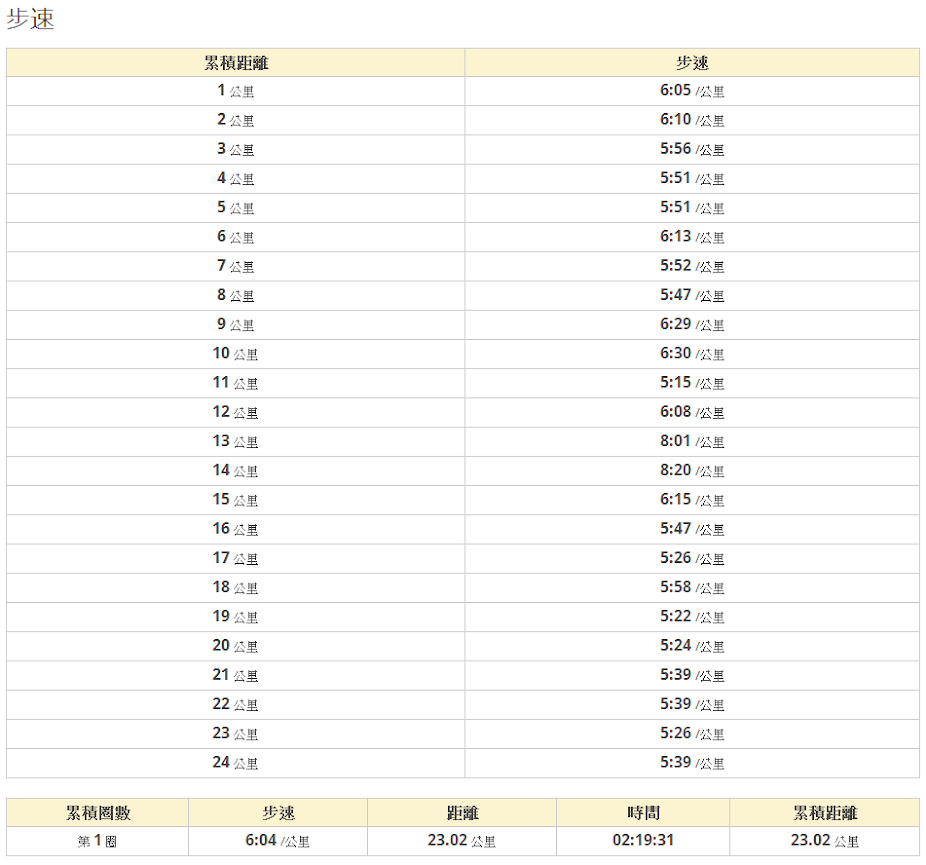This screenshot has height=865, width=926.
Task: Select the 13 公里 distance cell
Action: 236,442
